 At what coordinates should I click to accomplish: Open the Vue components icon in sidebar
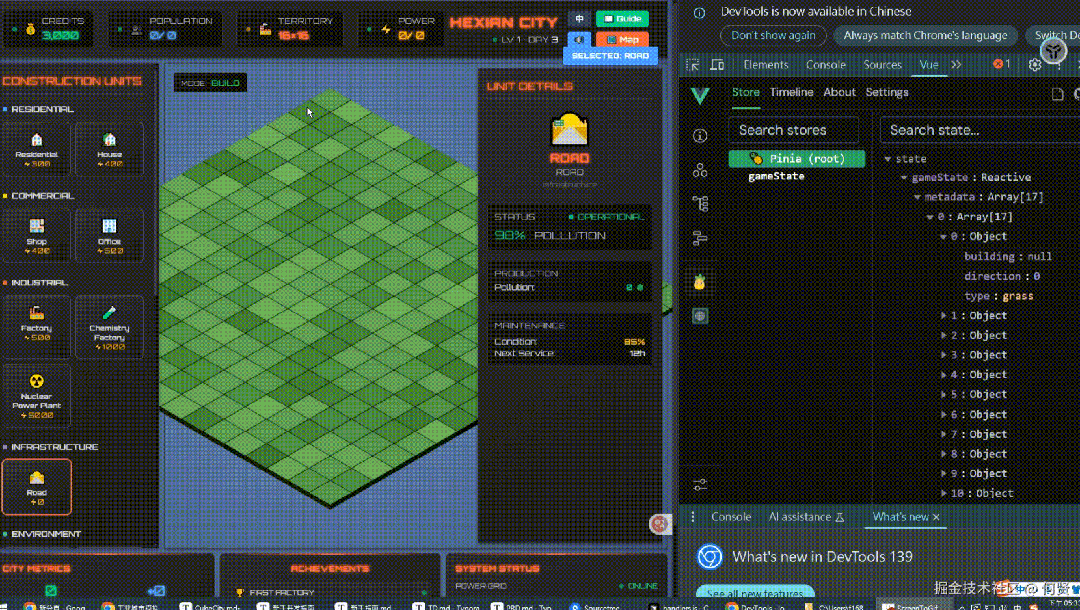(700, 170)
